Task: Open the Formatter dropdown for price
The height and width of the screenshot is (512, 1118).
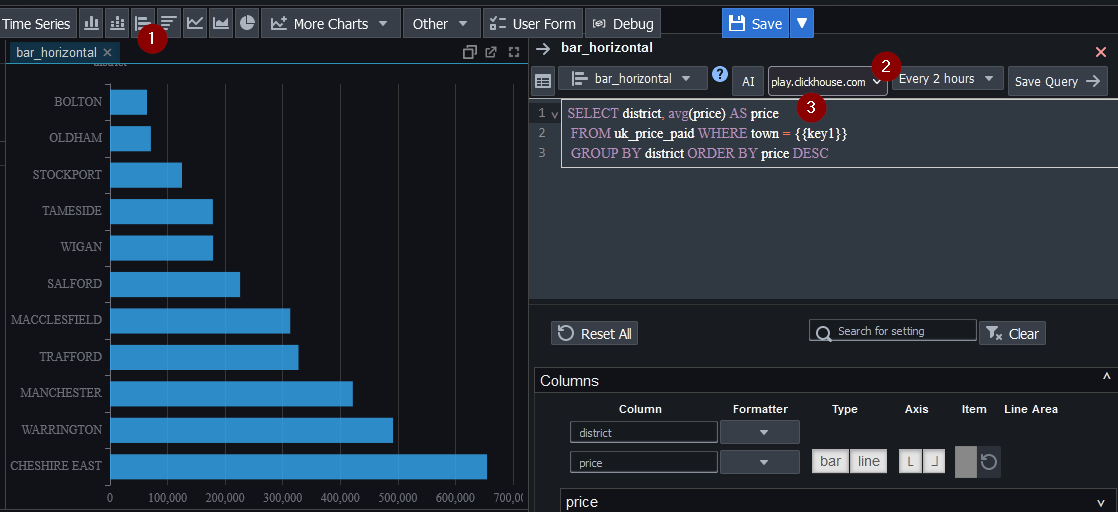Action: pos(760,462)
